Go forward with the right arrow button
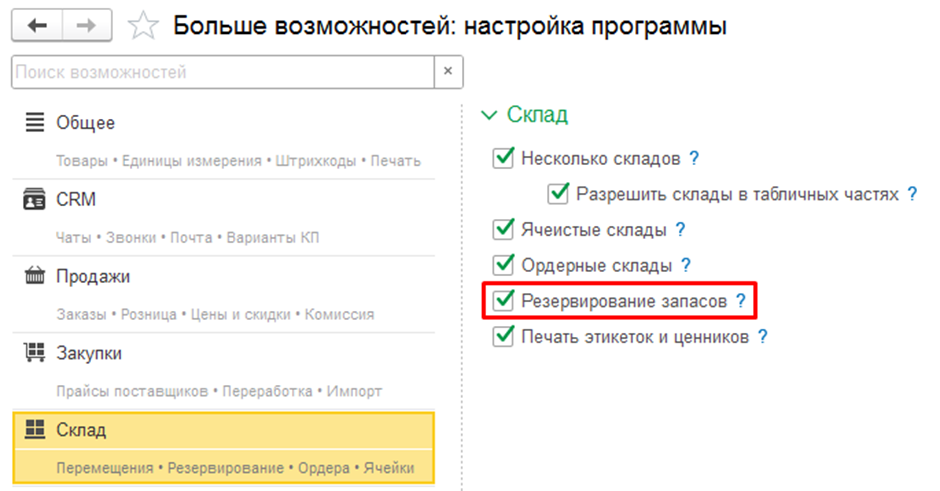Image resolution: width=940 pixels, height=491 pixels. point(87,25)
